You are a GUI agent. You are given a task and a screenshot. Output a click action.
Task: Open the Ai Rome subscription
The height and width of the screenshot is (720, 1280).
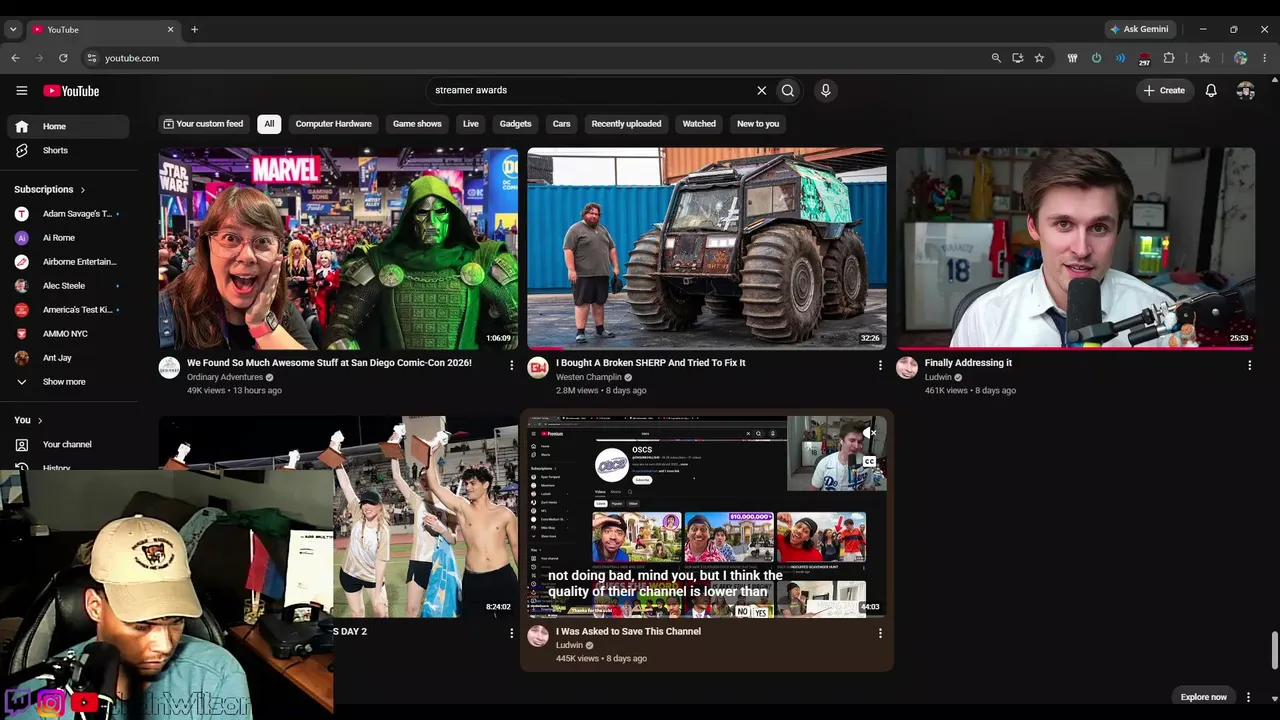[x=68, y=238]
